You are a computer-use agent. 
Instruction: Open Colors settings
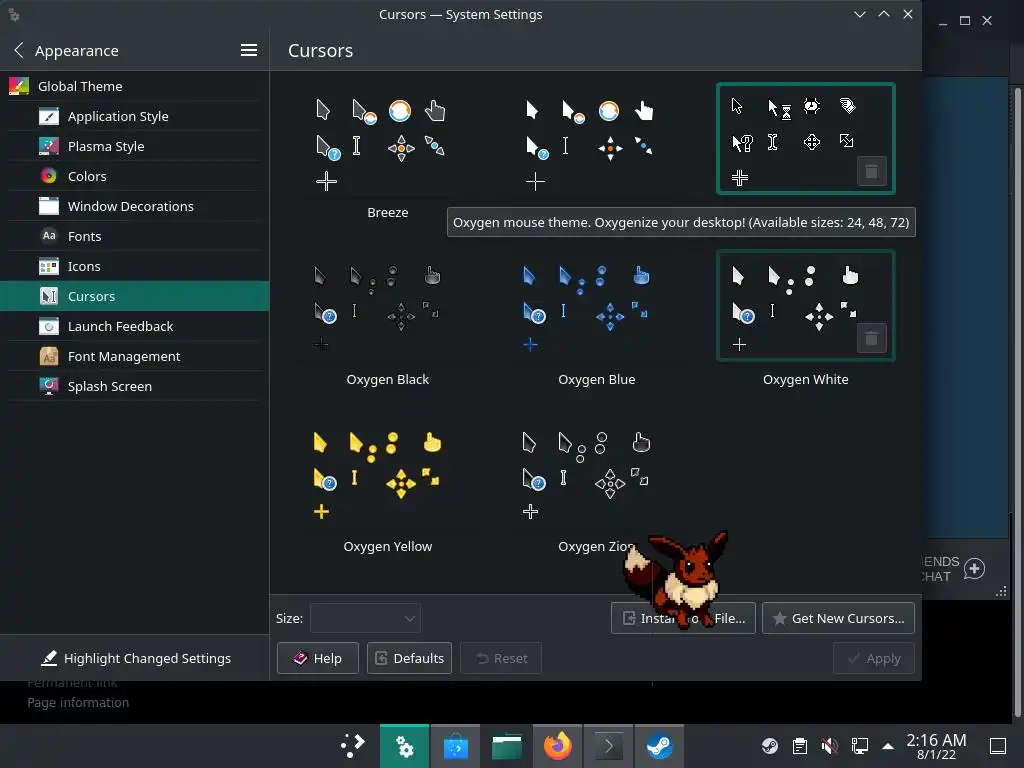tap(135, 176)
